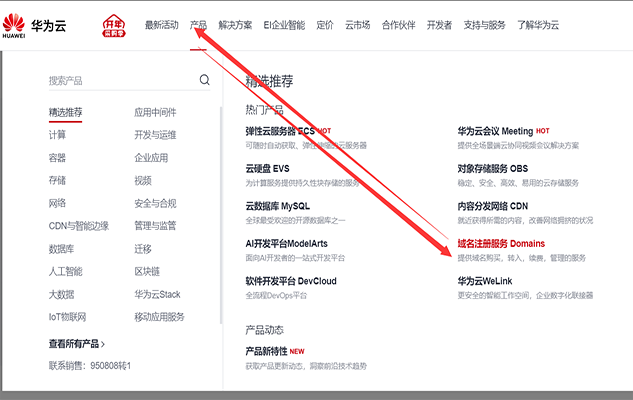Select the 数据库 category
The image size is (633, 400).
pos(61,249)
